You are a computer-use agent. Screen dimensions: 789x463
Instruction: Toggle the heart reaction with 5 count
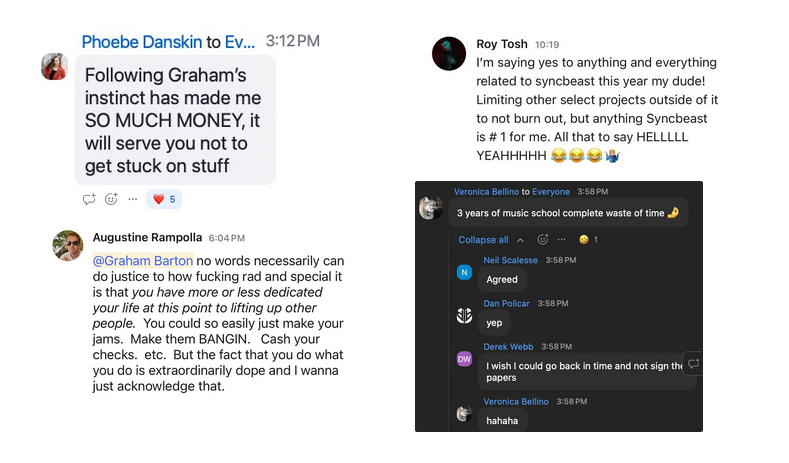click(164, 199)
